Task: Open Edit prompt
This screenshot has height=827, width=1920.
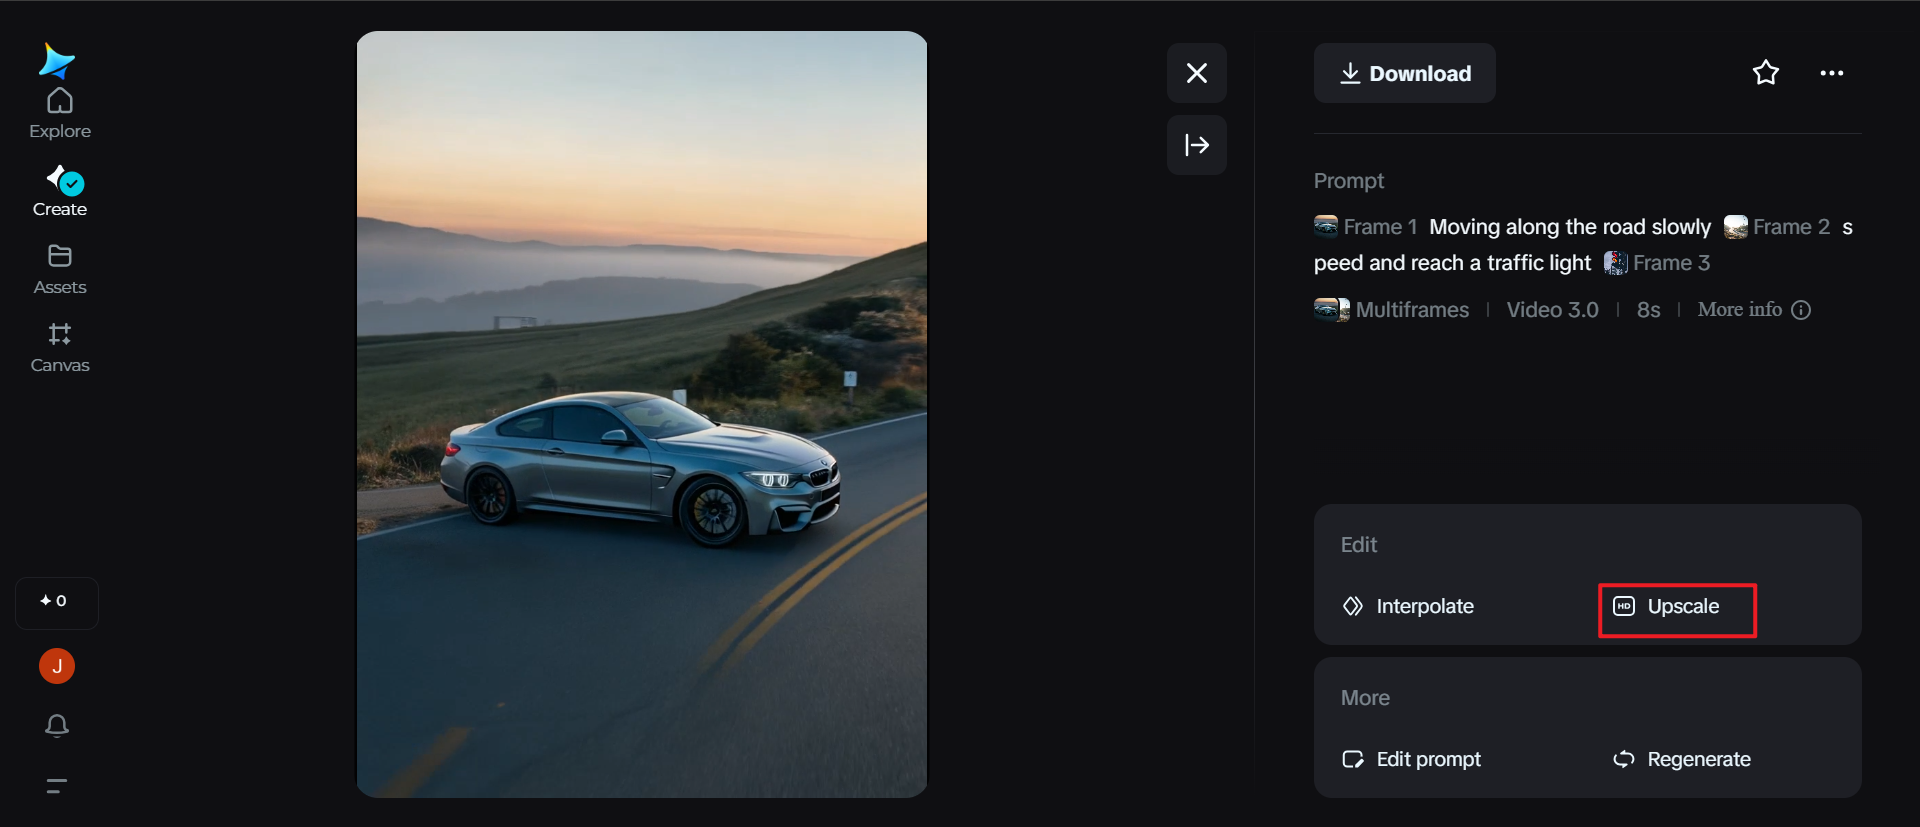Action: pos(1411,759)
